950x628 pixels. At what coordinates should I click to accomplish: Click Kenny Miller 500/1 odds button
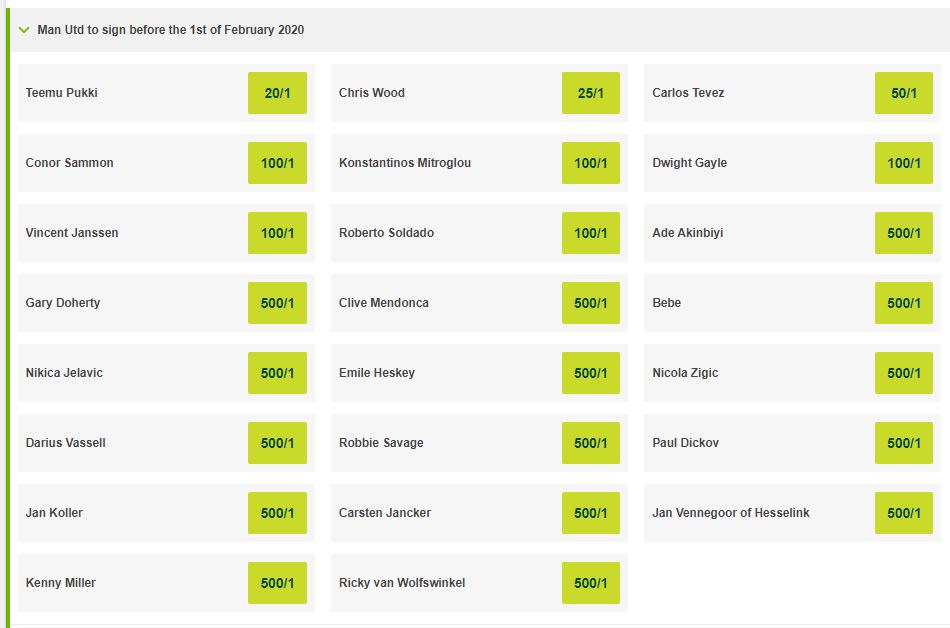(277, 583)
